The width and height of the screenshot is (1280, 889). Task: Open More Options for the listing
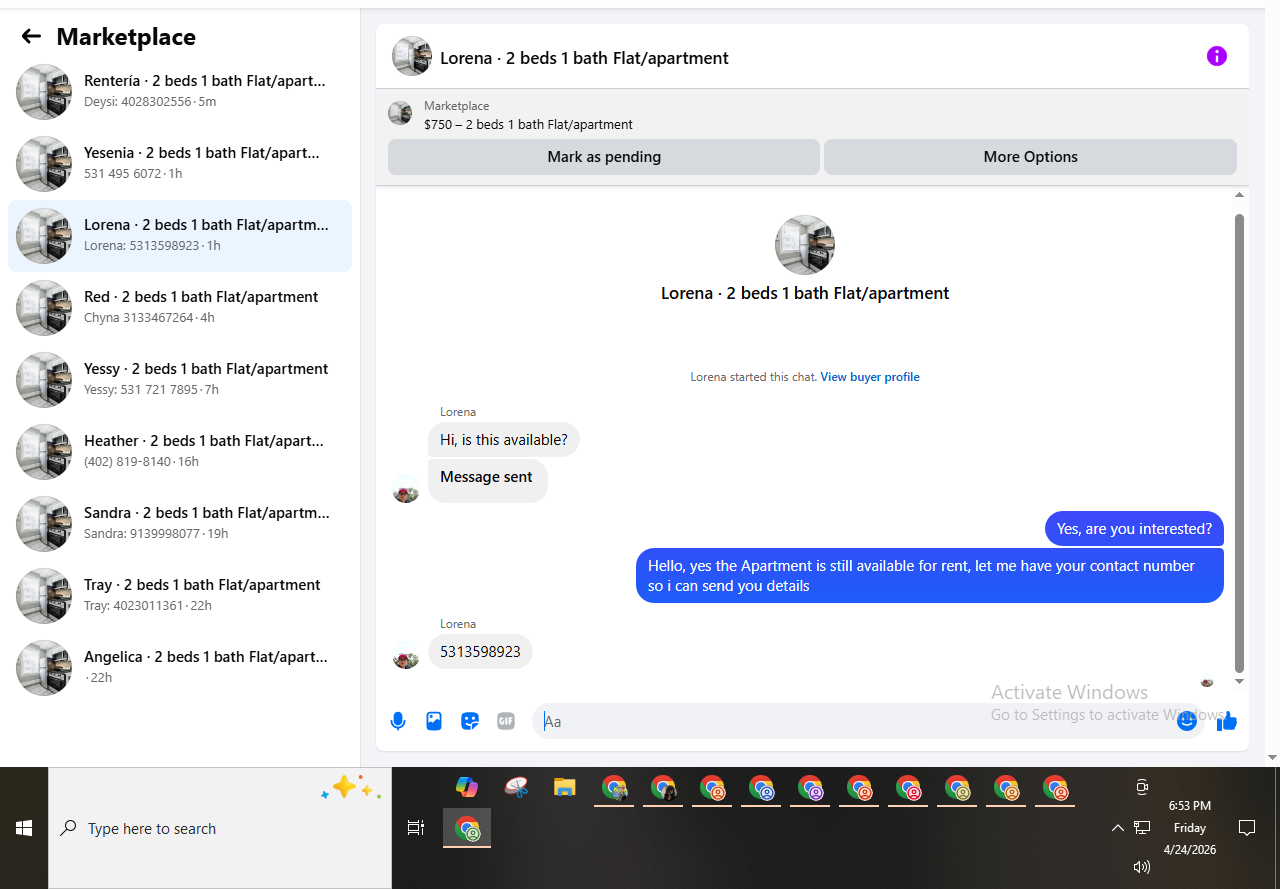pos(1030,157)
